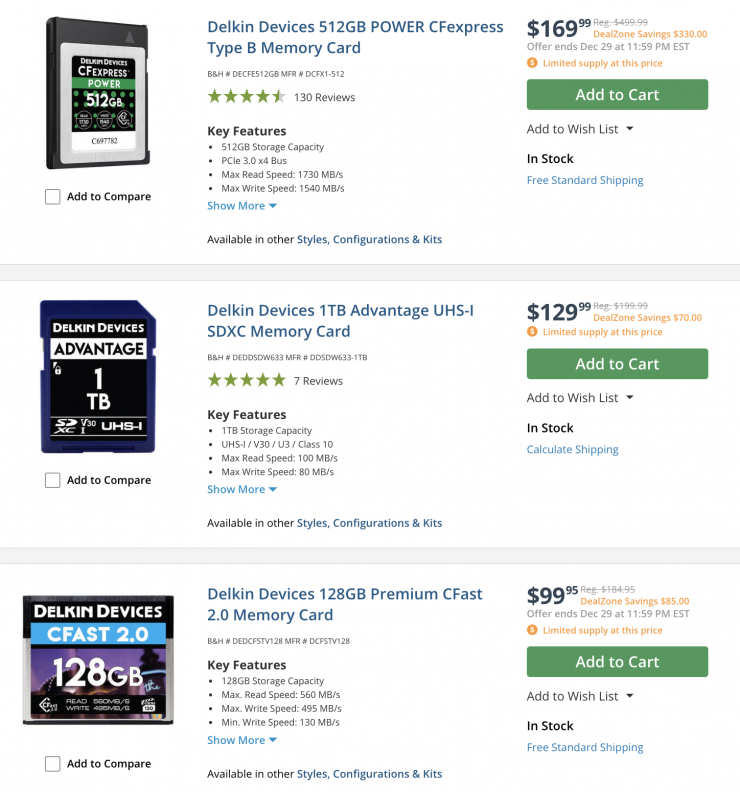
Task: Add the 512GB CFexpress card to cart
Action: (617, 94)
